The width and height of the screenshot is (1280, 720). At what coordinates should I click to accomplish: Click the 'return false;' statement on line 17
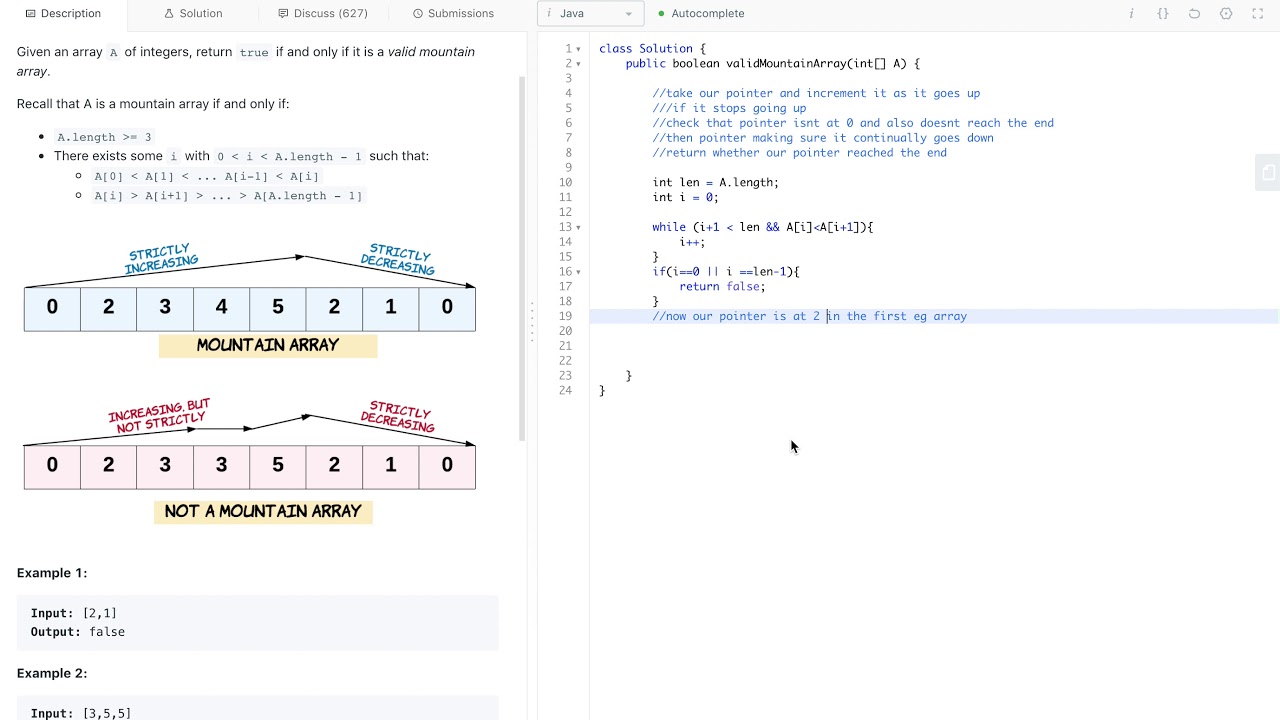(722, 287)
